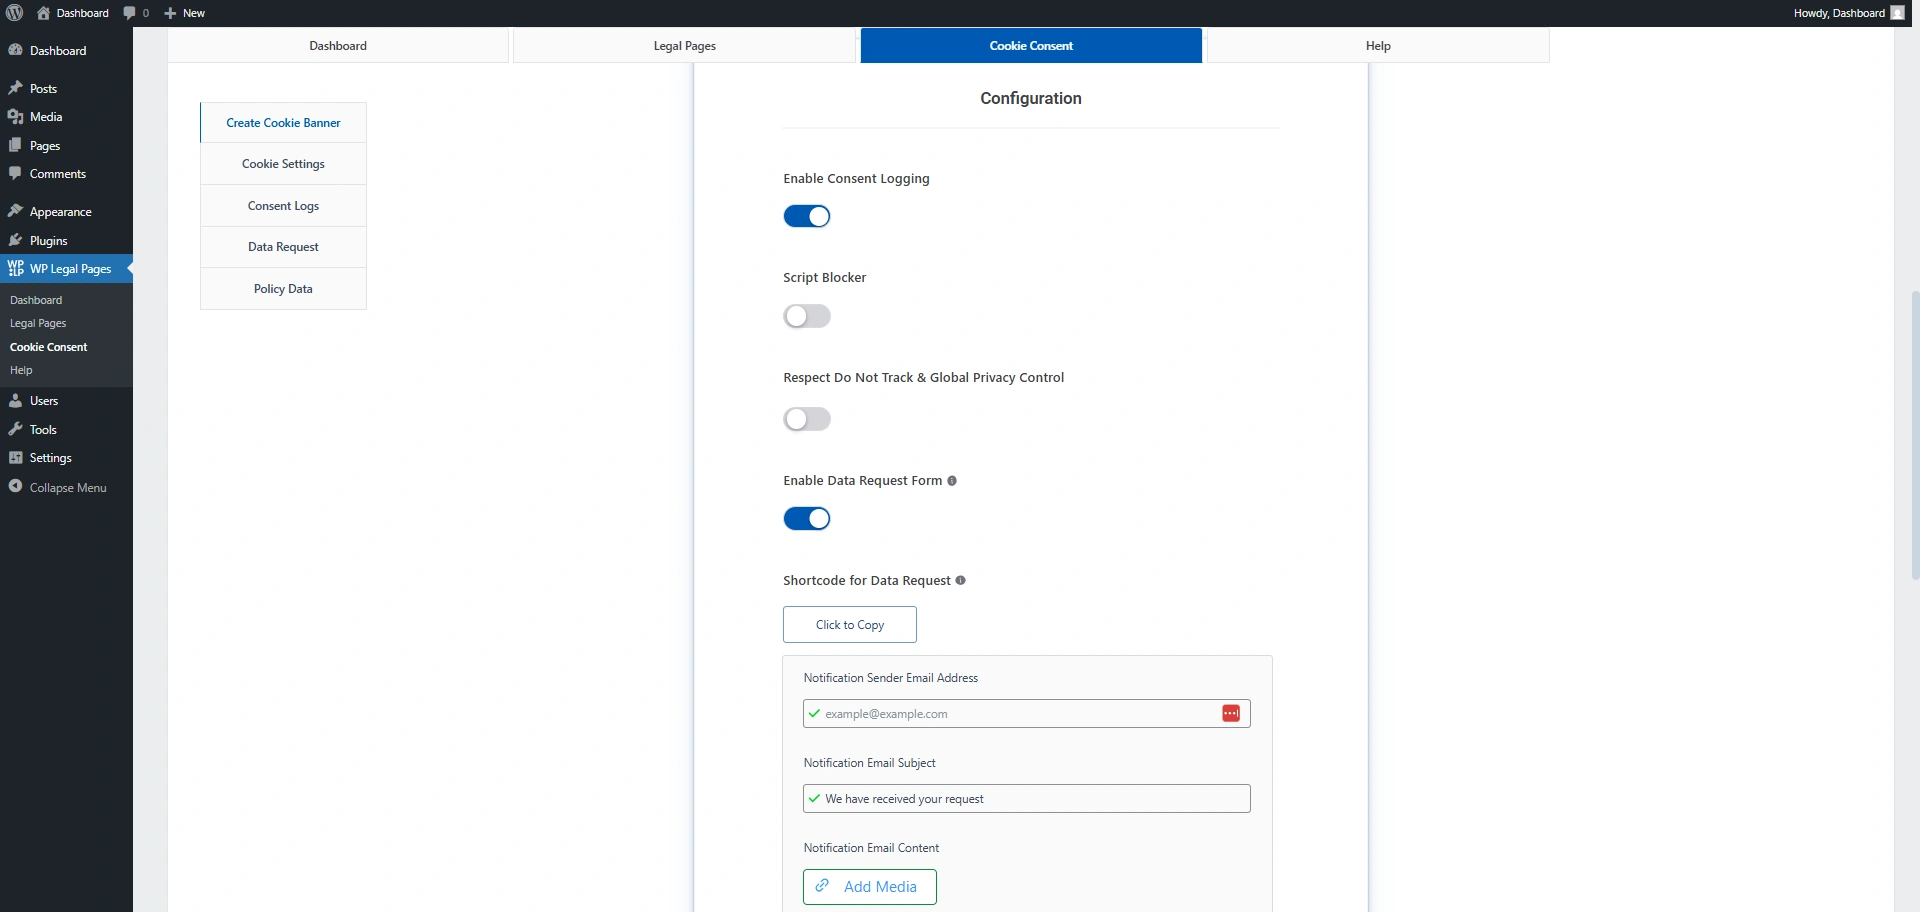Click the red password manager icon in email field
The height and width of the screenshot is (912, 1920).
click(1231, 713)
